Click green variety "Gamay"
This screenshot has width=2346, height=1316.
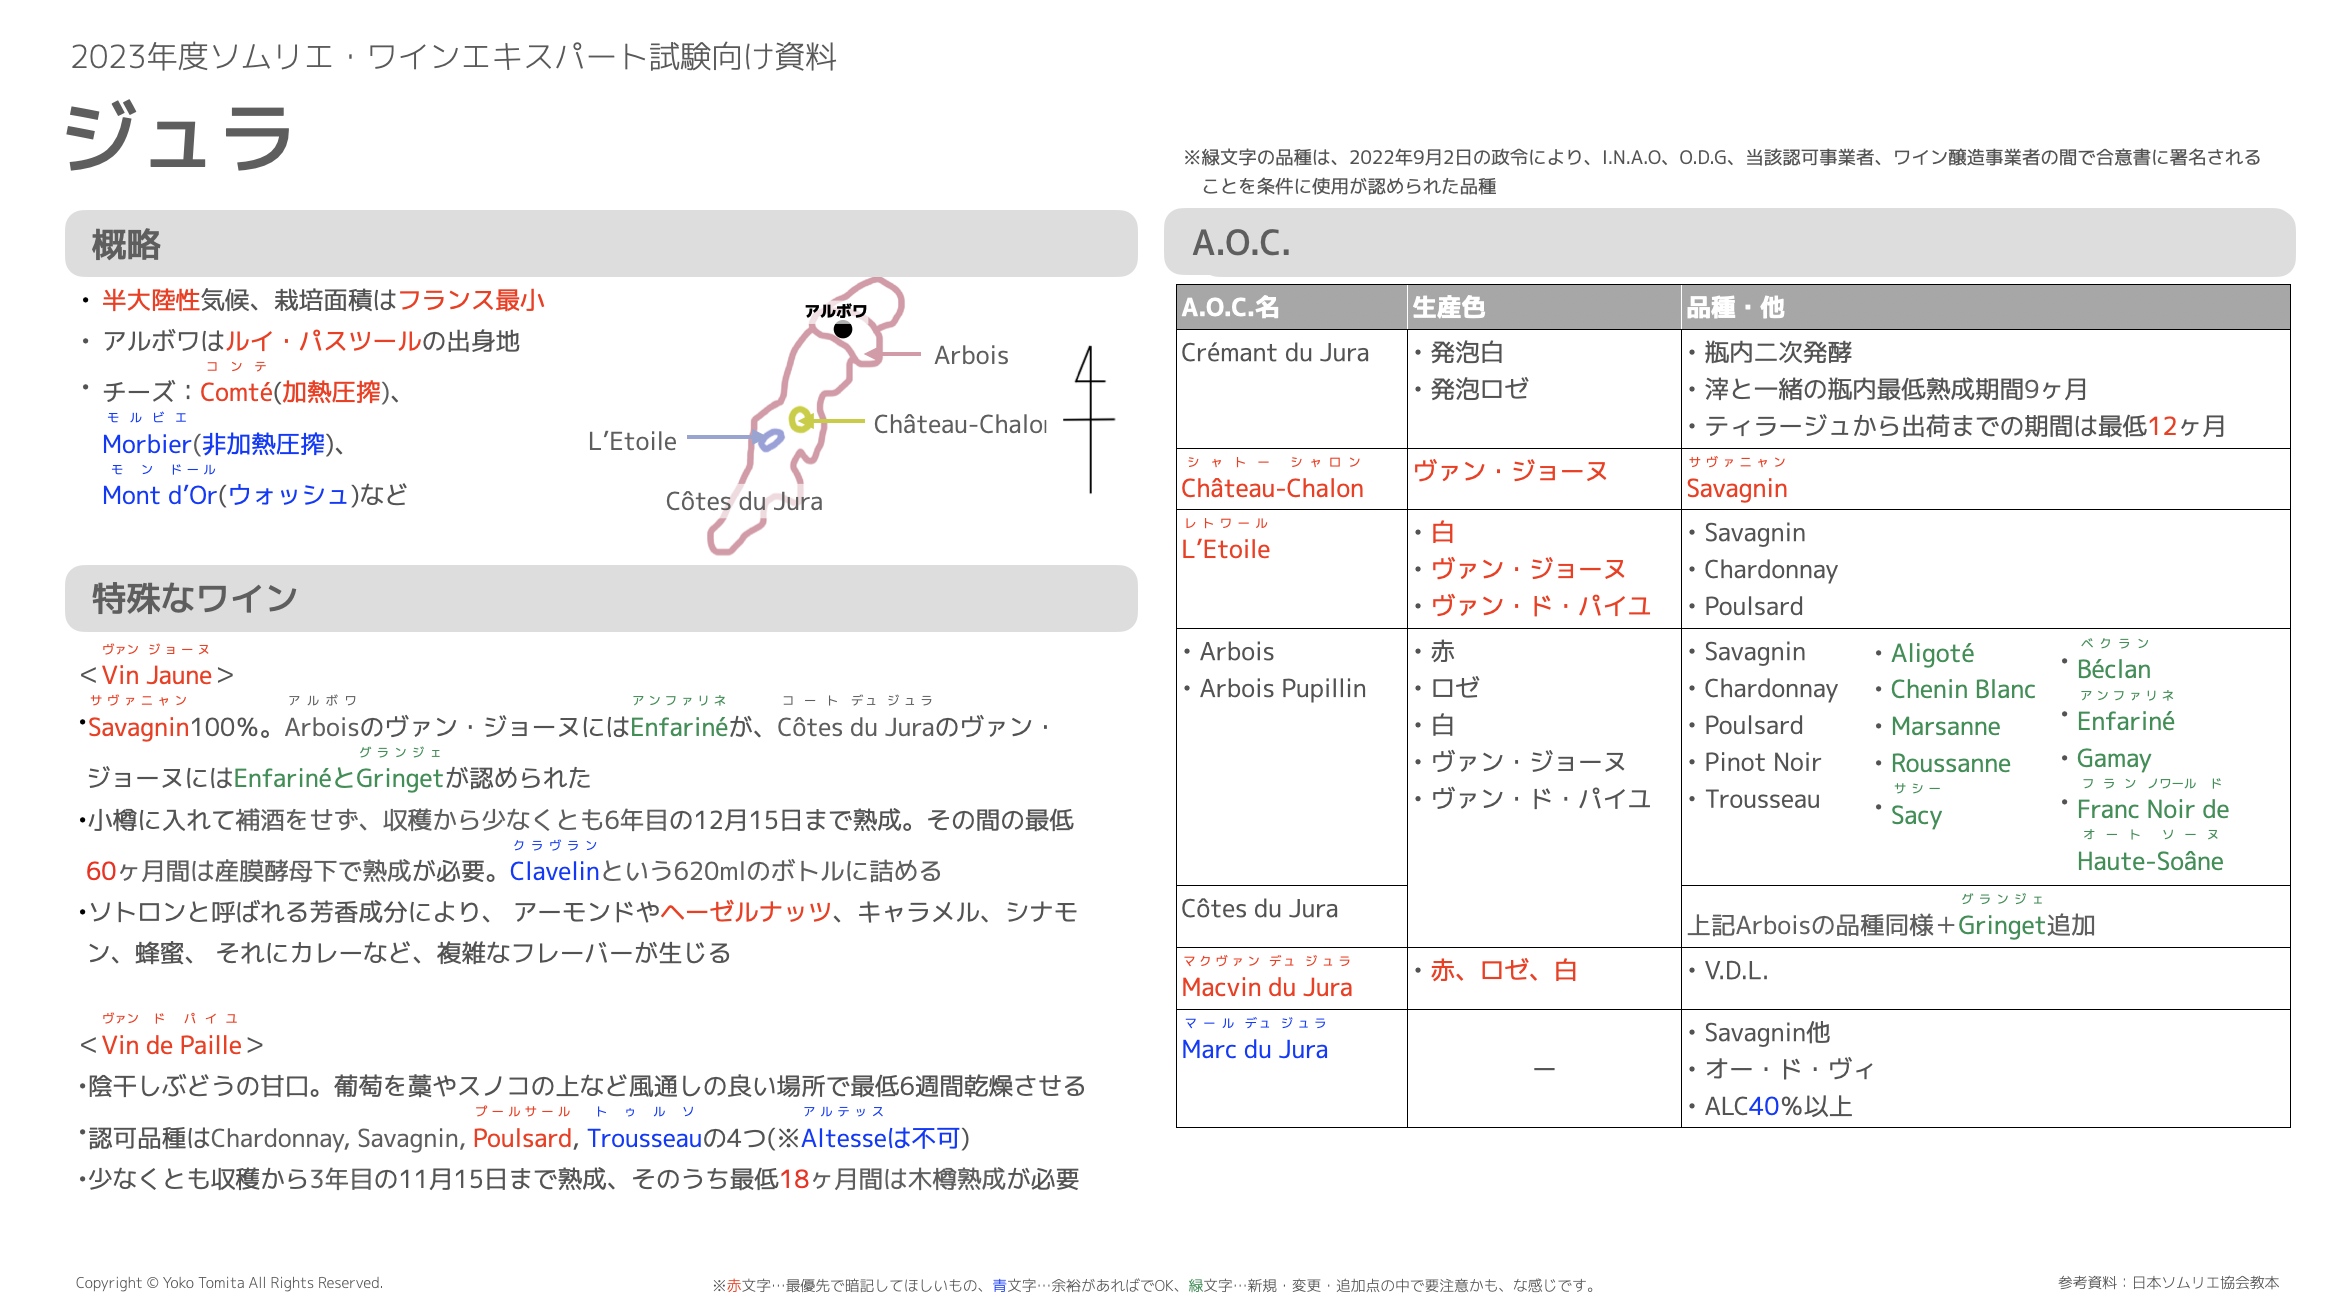point(2113,758)
